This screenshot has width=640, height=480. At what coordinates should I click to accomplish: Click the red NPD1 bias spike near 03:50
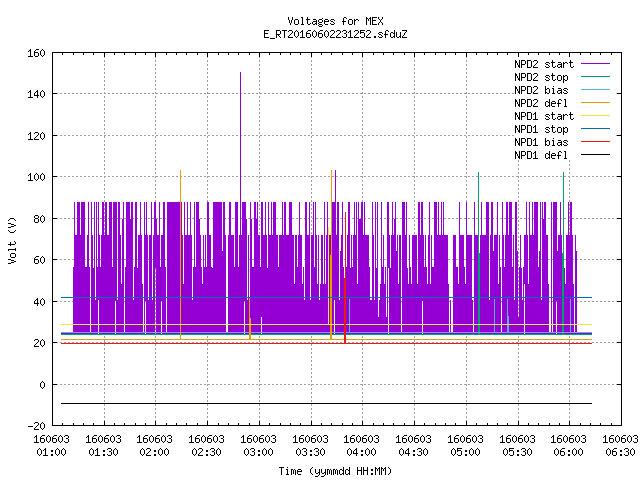coord(345,278)
